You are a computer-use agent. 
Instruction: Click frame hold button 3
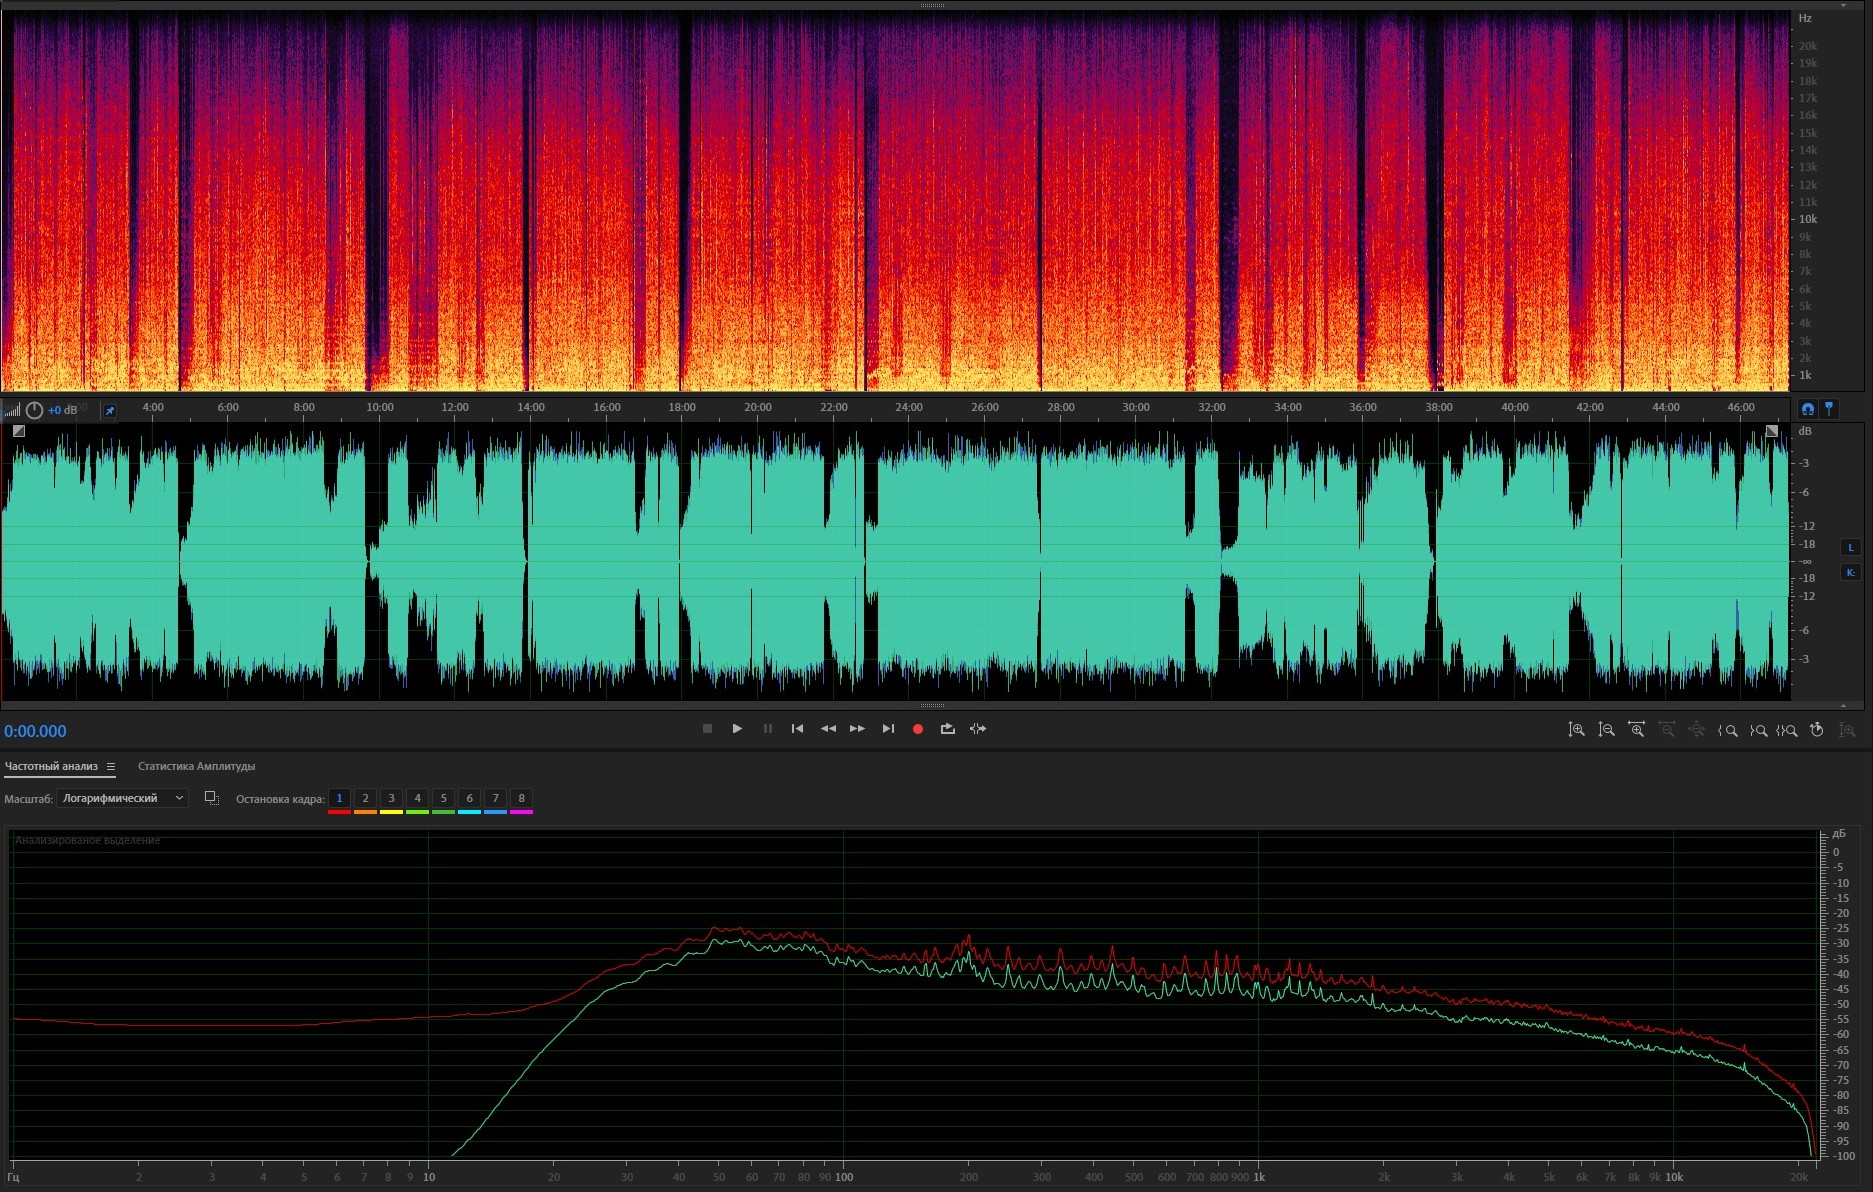pyautogui.click(x=391, y=798)
